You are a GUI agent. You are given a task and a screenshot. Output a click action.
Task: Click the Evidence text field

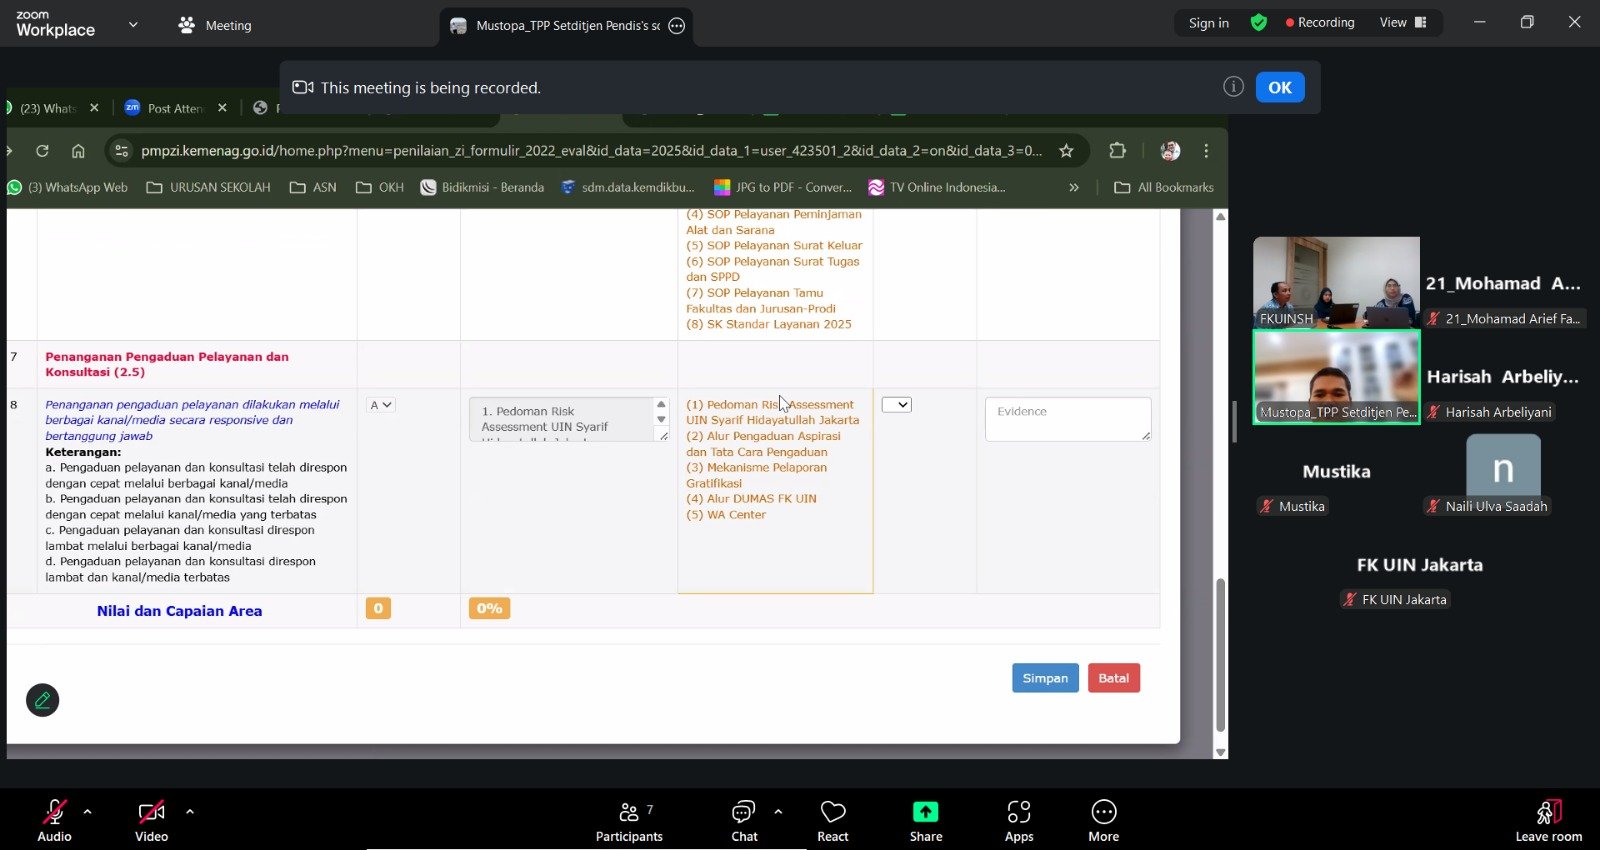coord(1067,419)
